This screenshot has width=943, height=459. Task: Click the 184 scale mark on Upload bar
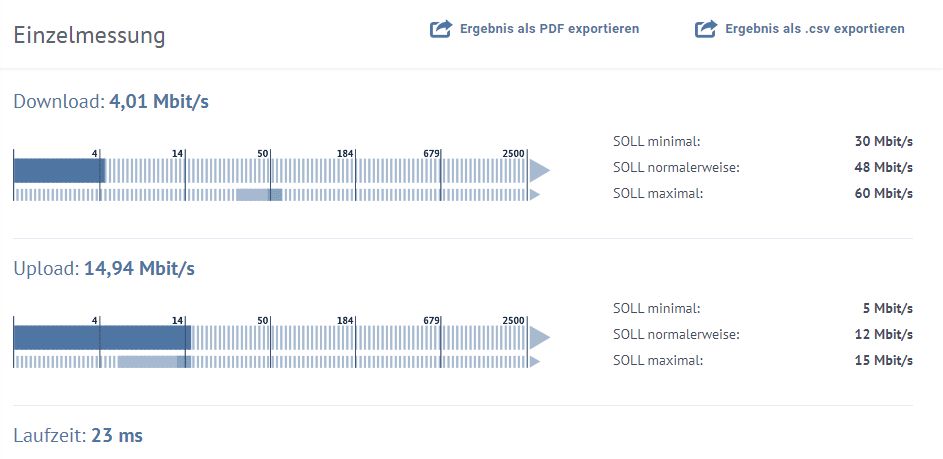click(x=346, y=320)
